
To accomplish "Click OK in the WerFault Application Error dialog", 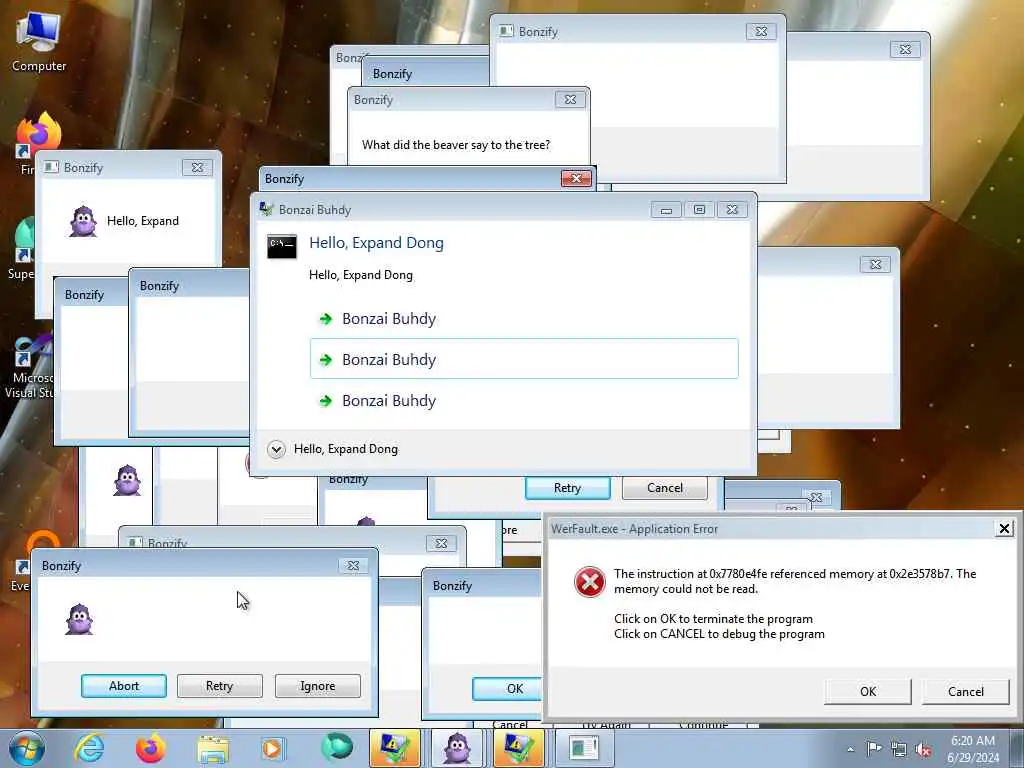I will tap(868, 692).
